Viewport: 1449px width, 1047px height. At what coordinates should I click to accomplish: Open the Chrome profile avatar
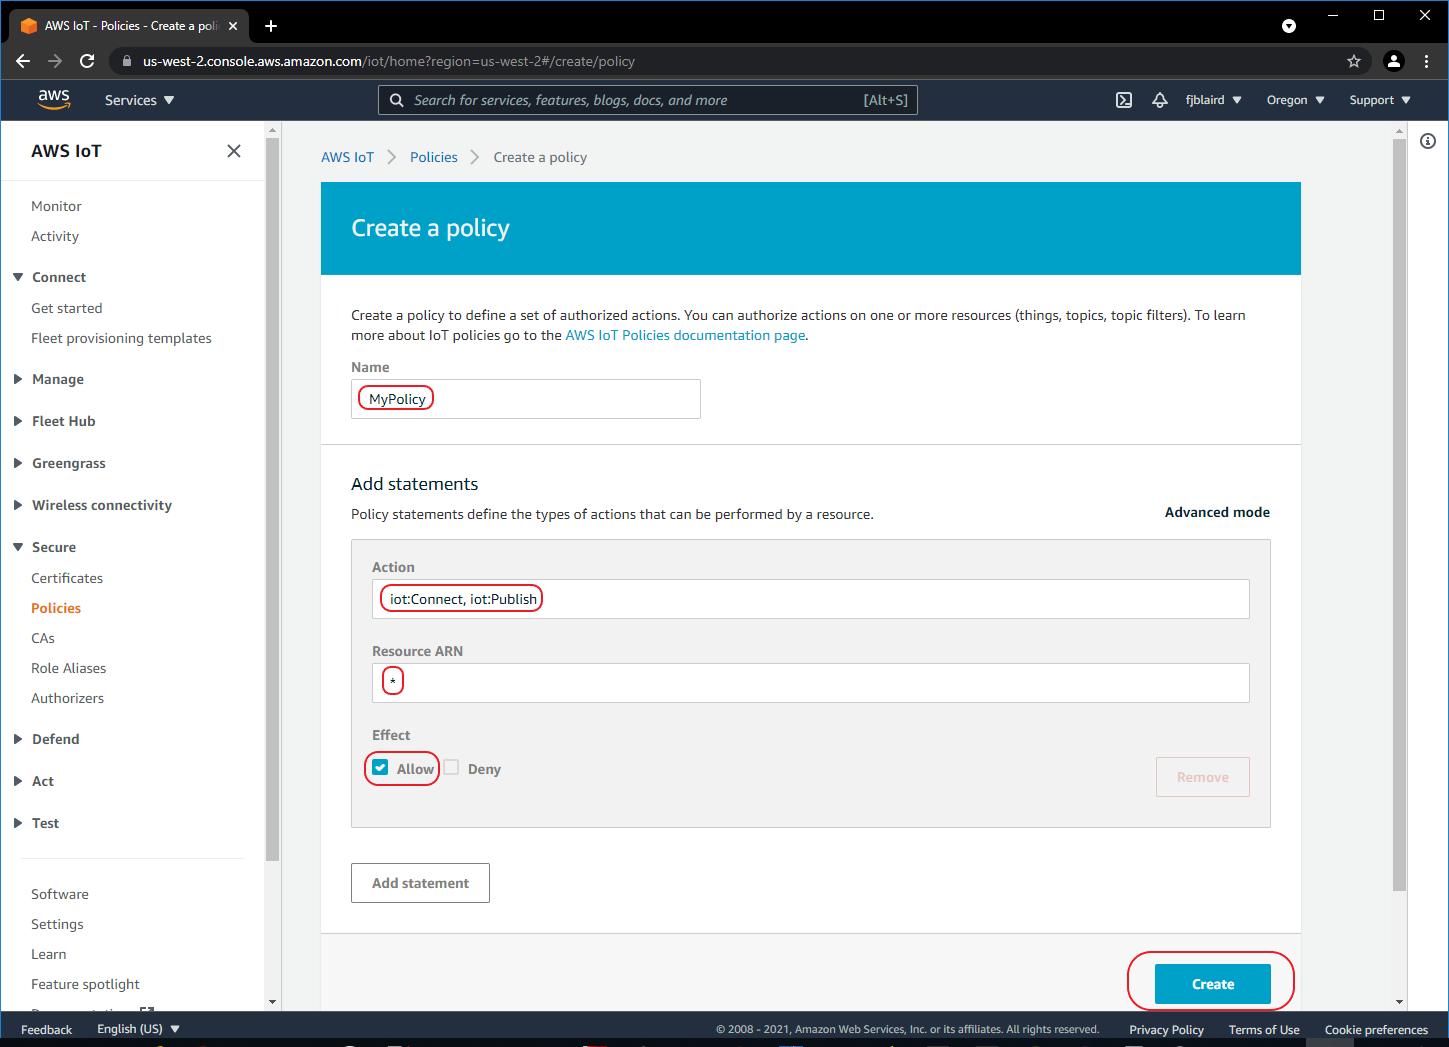pyautogui.click(x=1393, y=61)
